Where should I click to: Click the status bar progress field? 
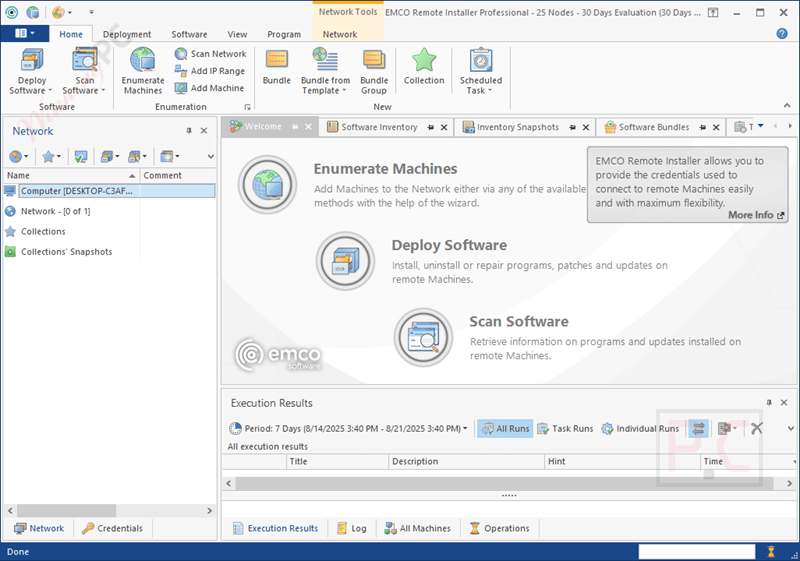[696, 551]
